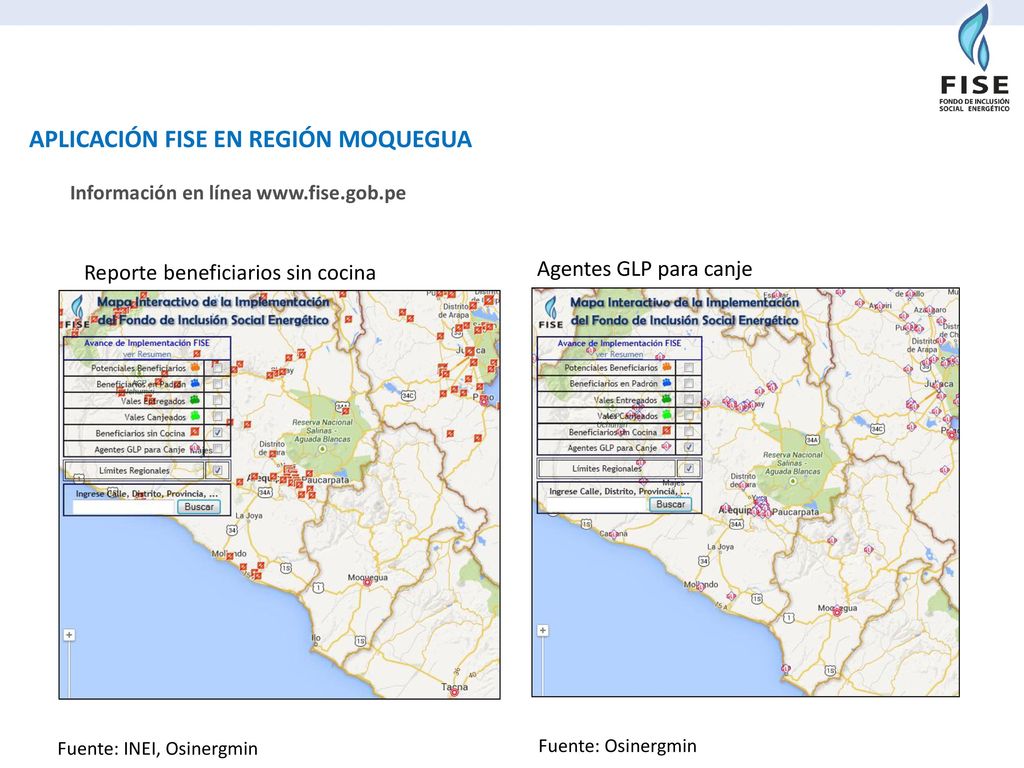The width and height of the screenshot is (1024, 768).
Task: Click the Reporte beneficiarios sin cocina heading
Action: pyautogui.click(x=230, y=272)
